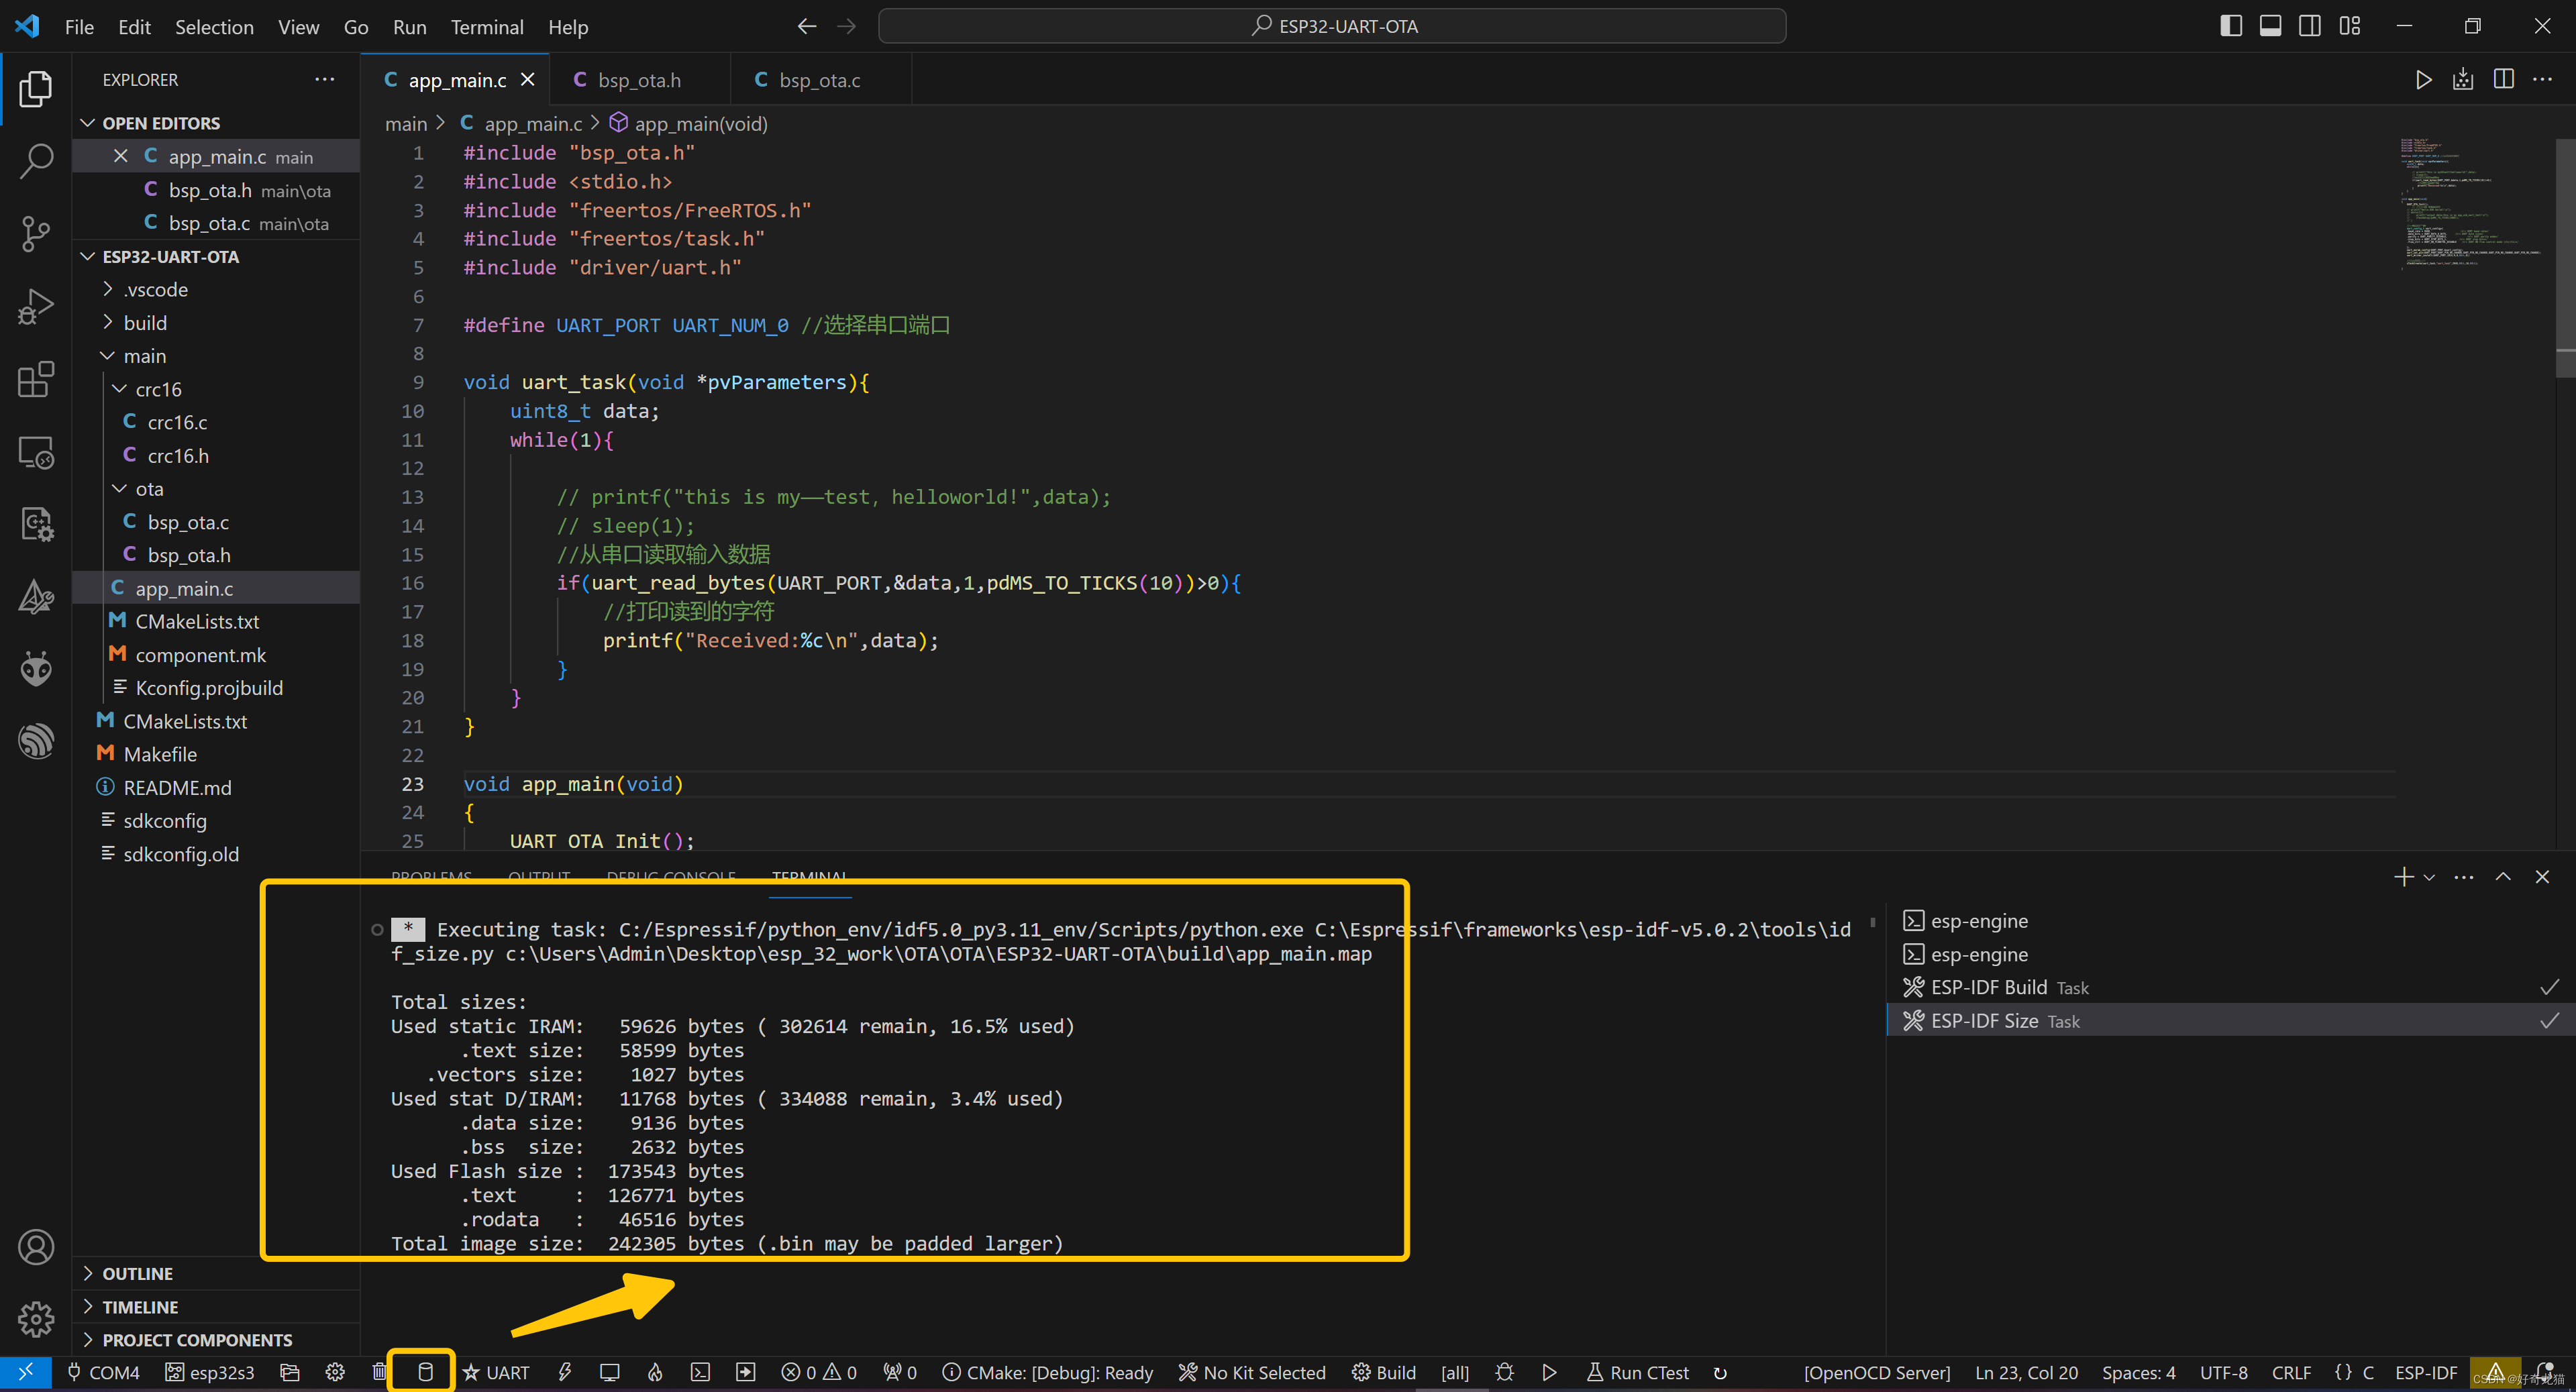This screenshot has height=1392, width=2576.
Task: Click No Kit Selected in status bar
Action: click(x=1252, y=1372)
